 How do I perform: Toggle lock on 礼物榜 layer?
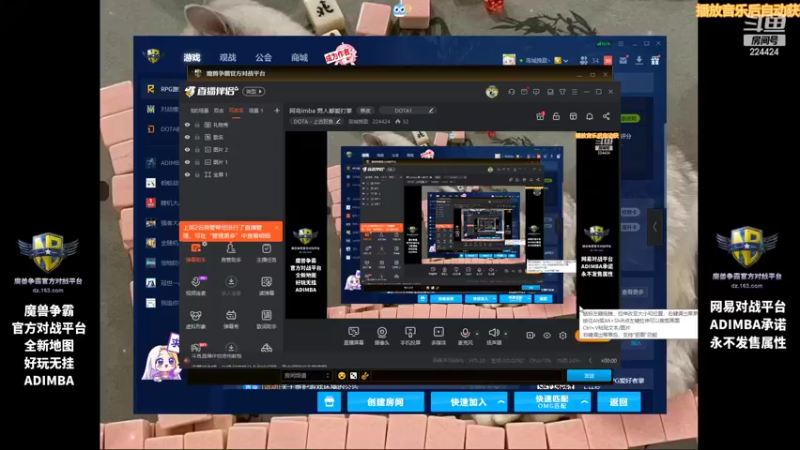pyautogui.click(x=197, y=124)
